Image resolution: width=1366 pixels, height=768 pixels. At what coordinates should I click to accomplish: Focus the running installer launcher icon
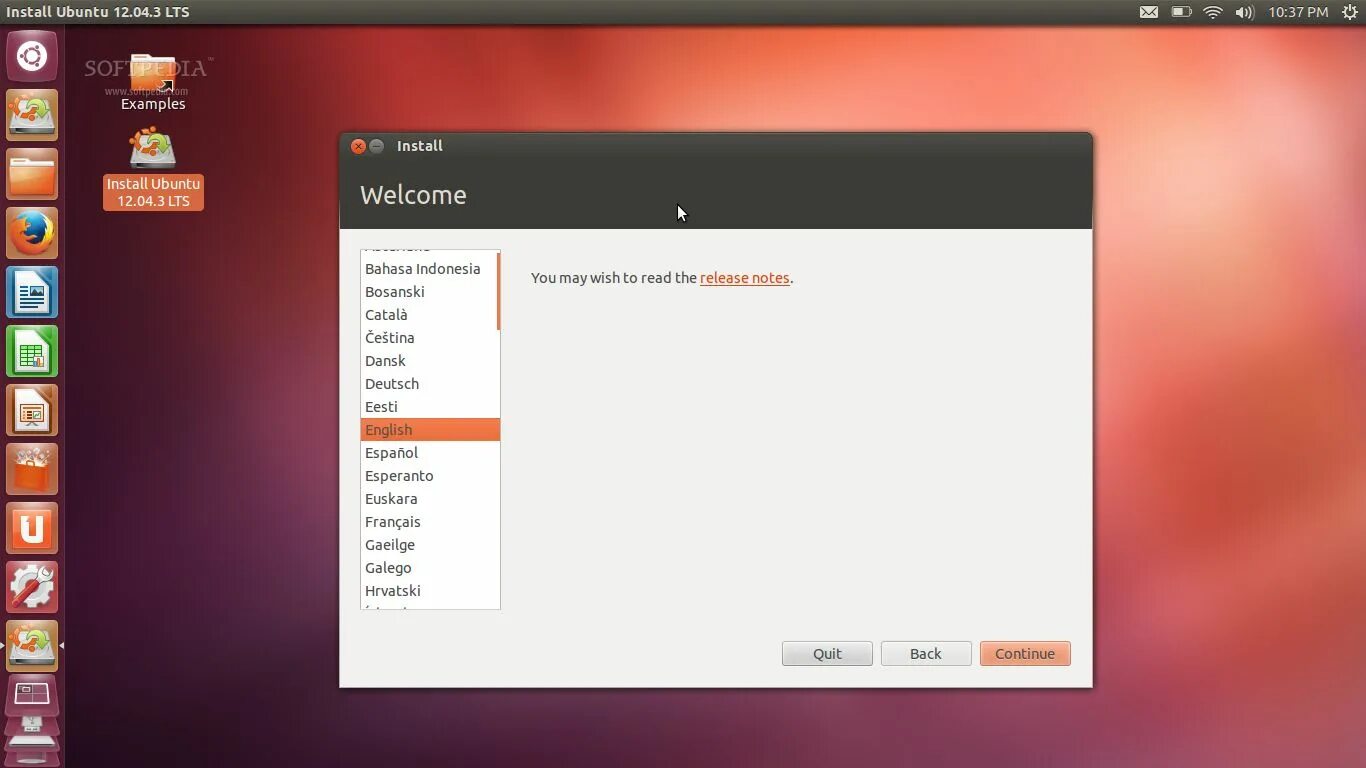click(32, 646)
